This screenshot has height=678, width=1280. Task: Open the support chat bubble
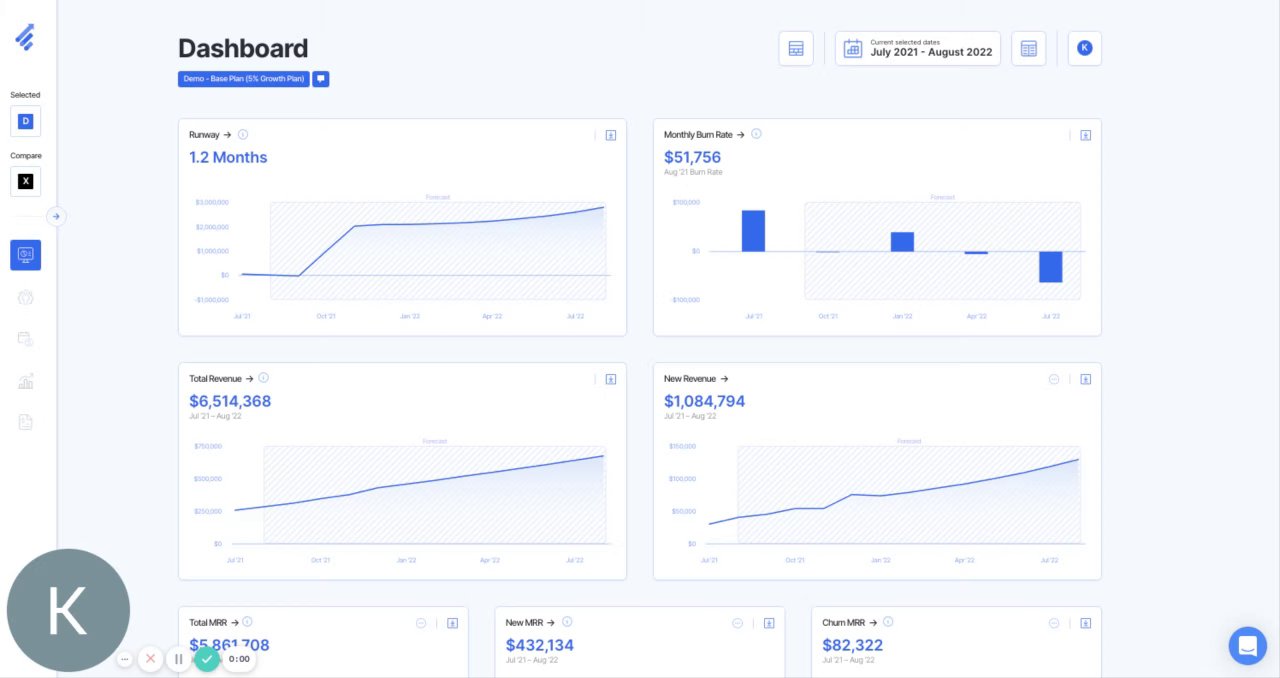[1247, 646]
